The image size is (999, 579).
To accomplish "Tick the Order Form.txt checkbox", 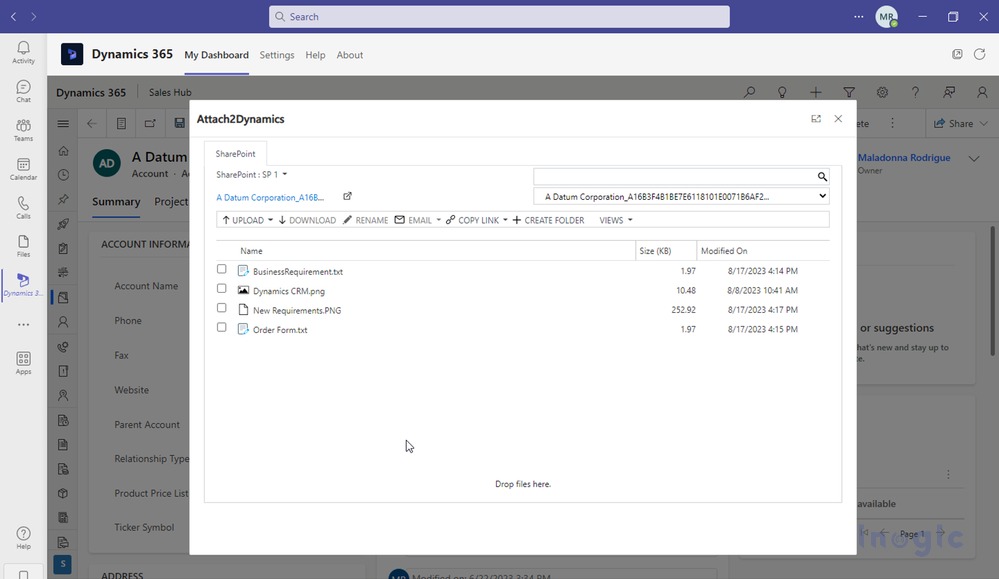I will point(222,327).
